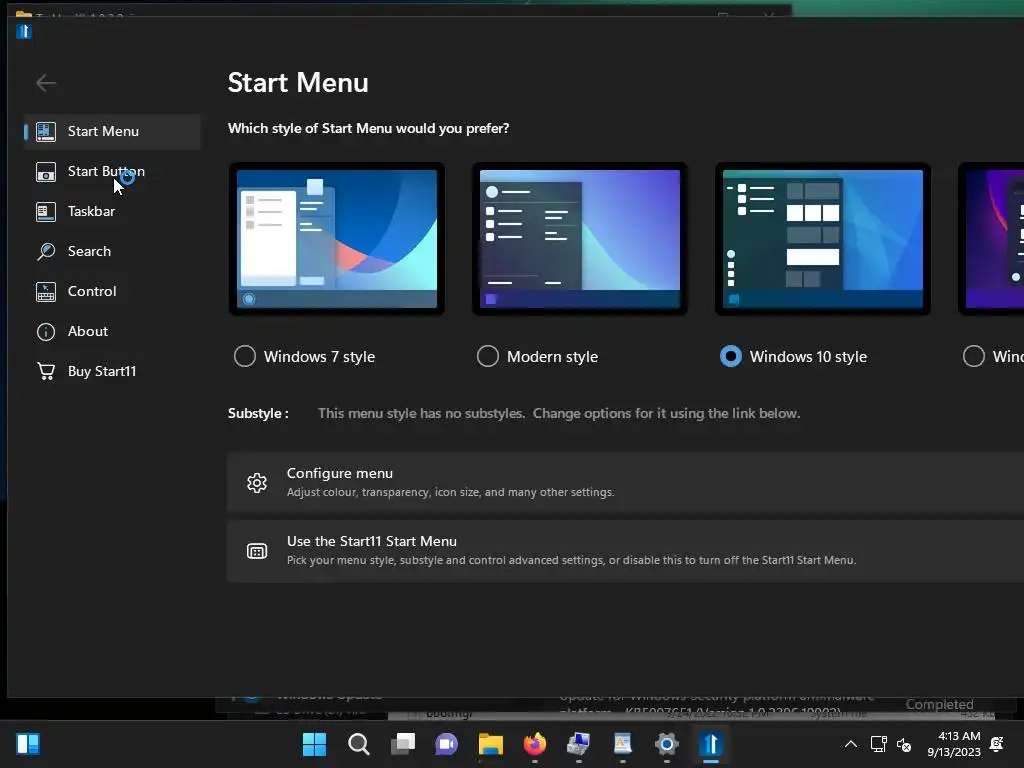Expand Use the Start11 Start Menu
Image resolution: width=1024 pixels, height=768 pixels.
625,551
